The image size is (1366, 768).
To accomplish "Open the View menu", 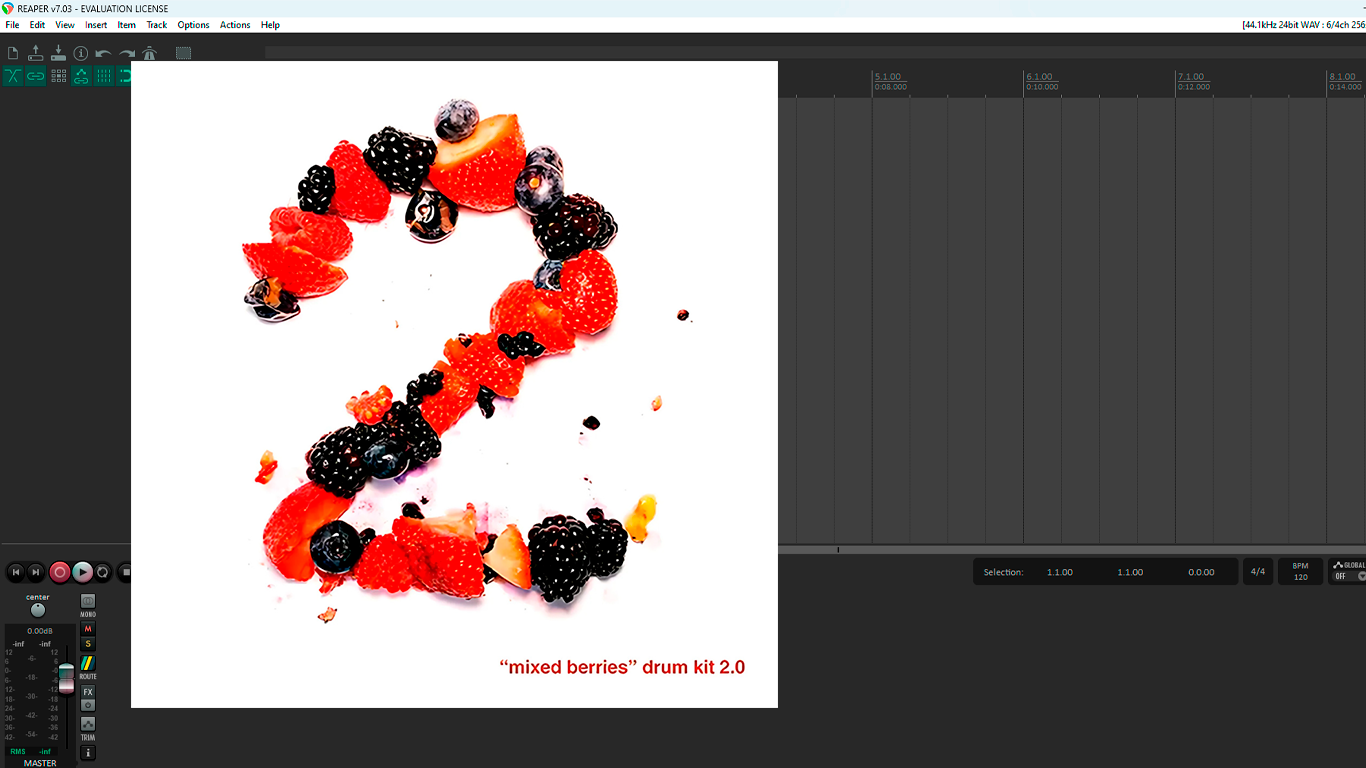I will click(x=65, y=25).
